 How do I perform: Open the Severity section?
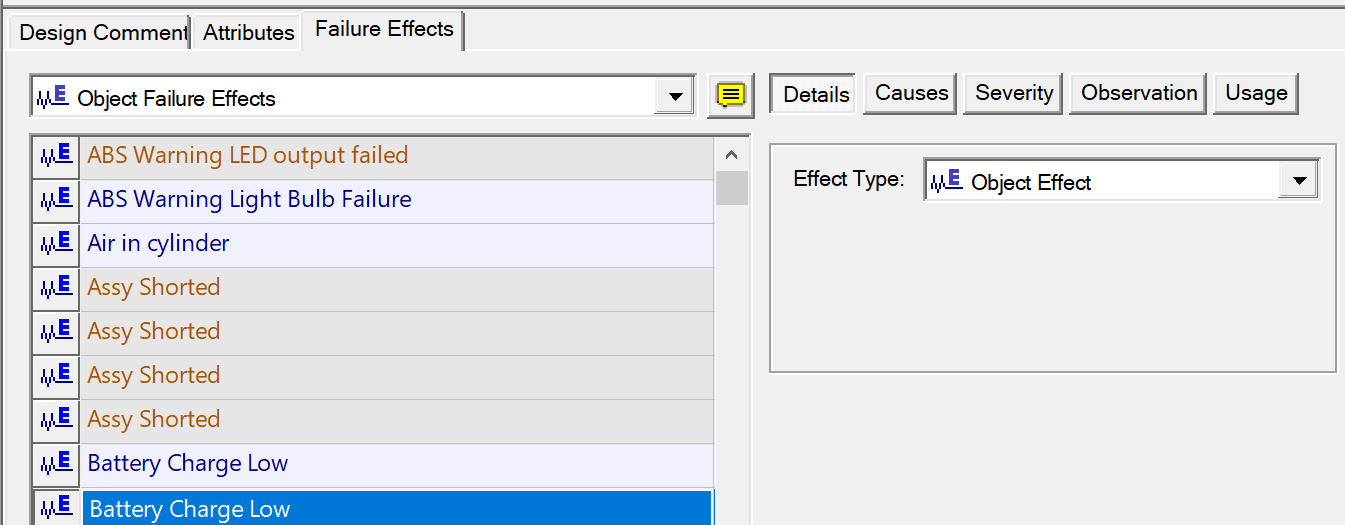click(x=1014, y=93)
